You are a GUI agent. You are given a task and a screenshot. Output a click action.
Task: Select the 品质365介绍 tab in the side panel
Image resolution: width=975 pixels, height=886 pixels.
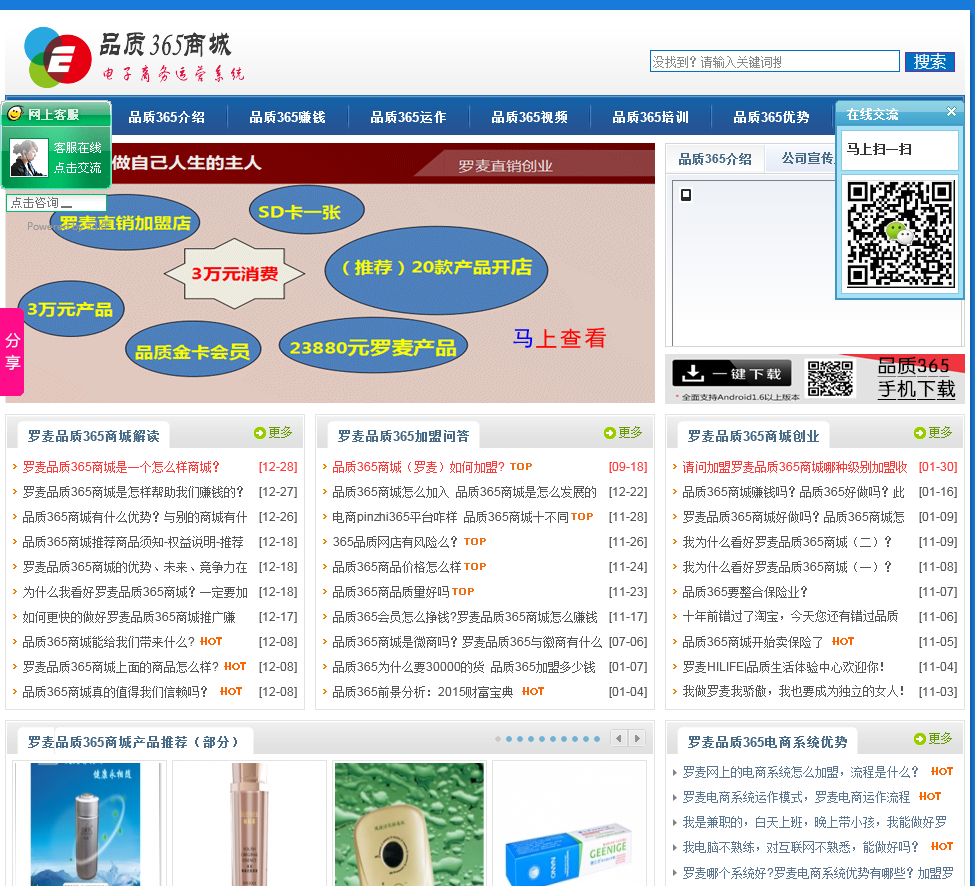click(715, 159)
